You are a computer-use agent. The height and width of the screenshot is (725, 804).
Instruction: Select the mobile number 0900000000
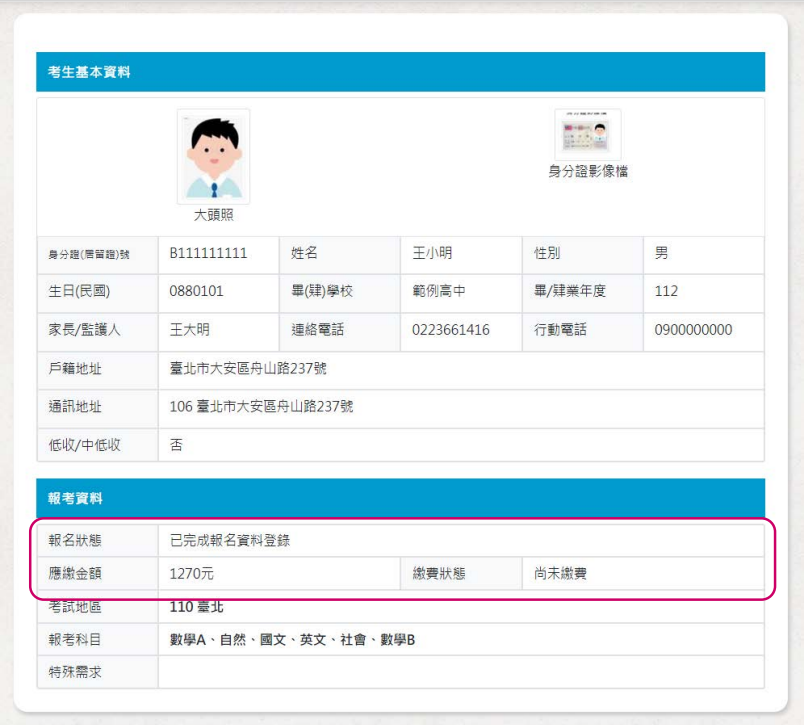(693, 330)
